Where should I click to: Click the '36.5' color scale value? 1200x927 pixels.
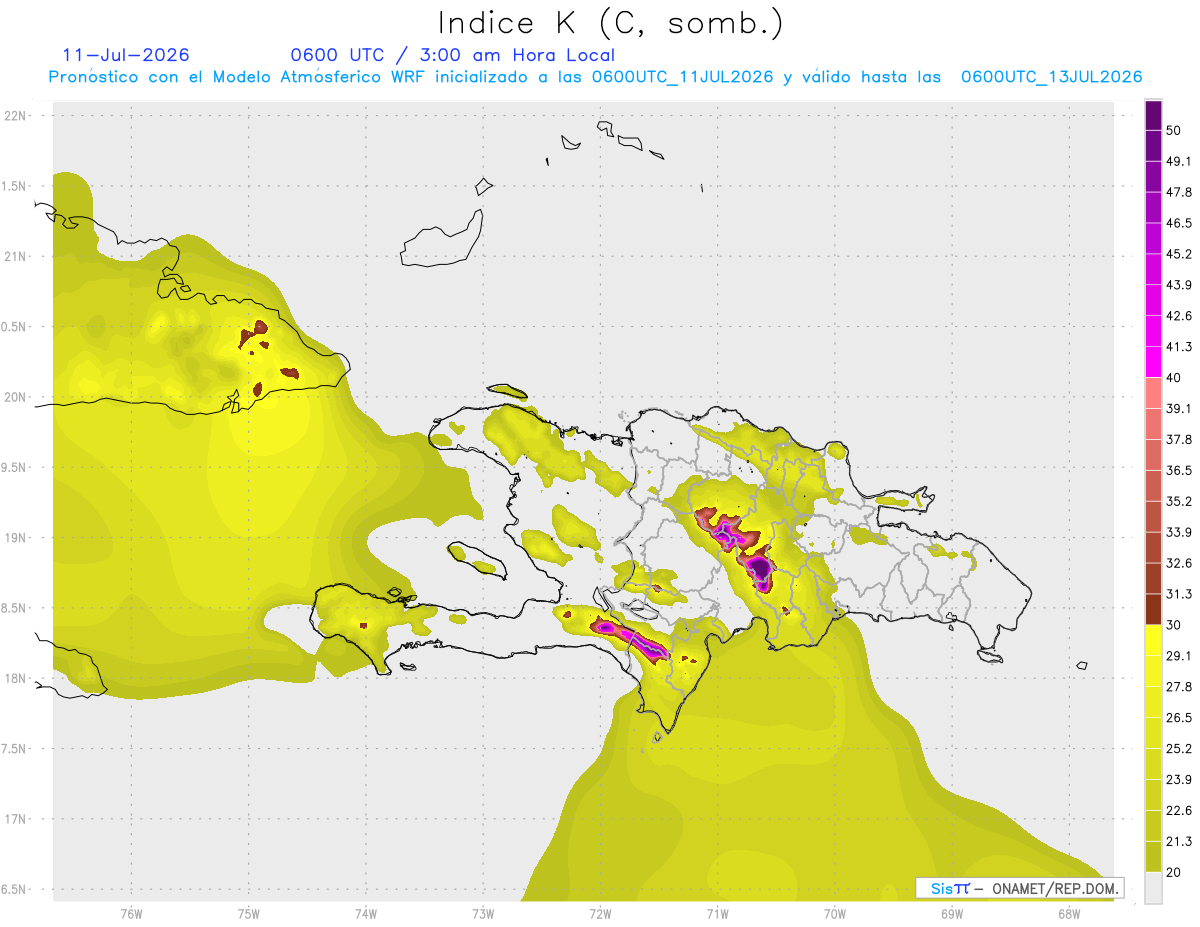click(1179, 470)
